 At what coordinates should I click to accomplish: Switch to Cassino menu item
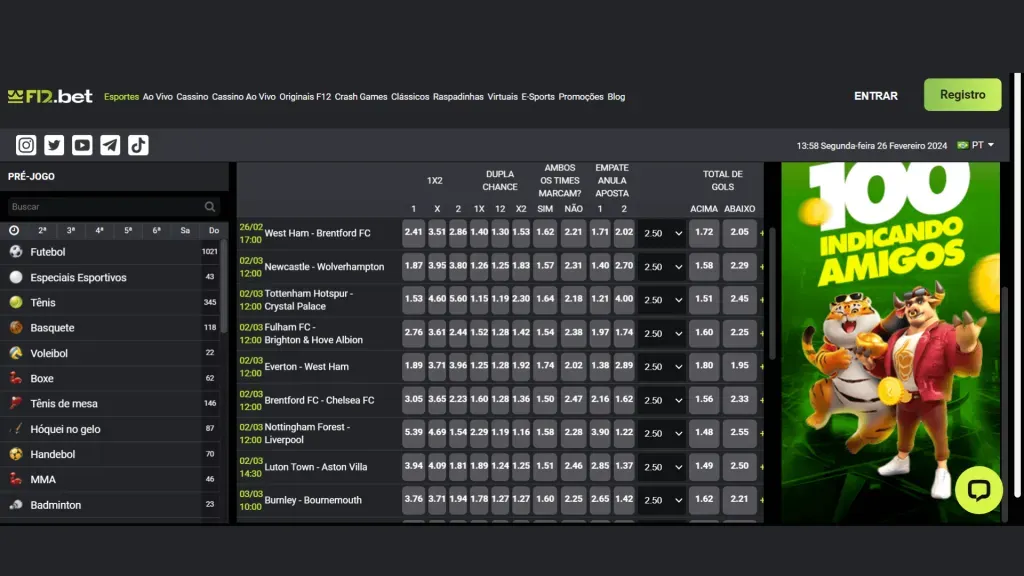click(192, 97)
